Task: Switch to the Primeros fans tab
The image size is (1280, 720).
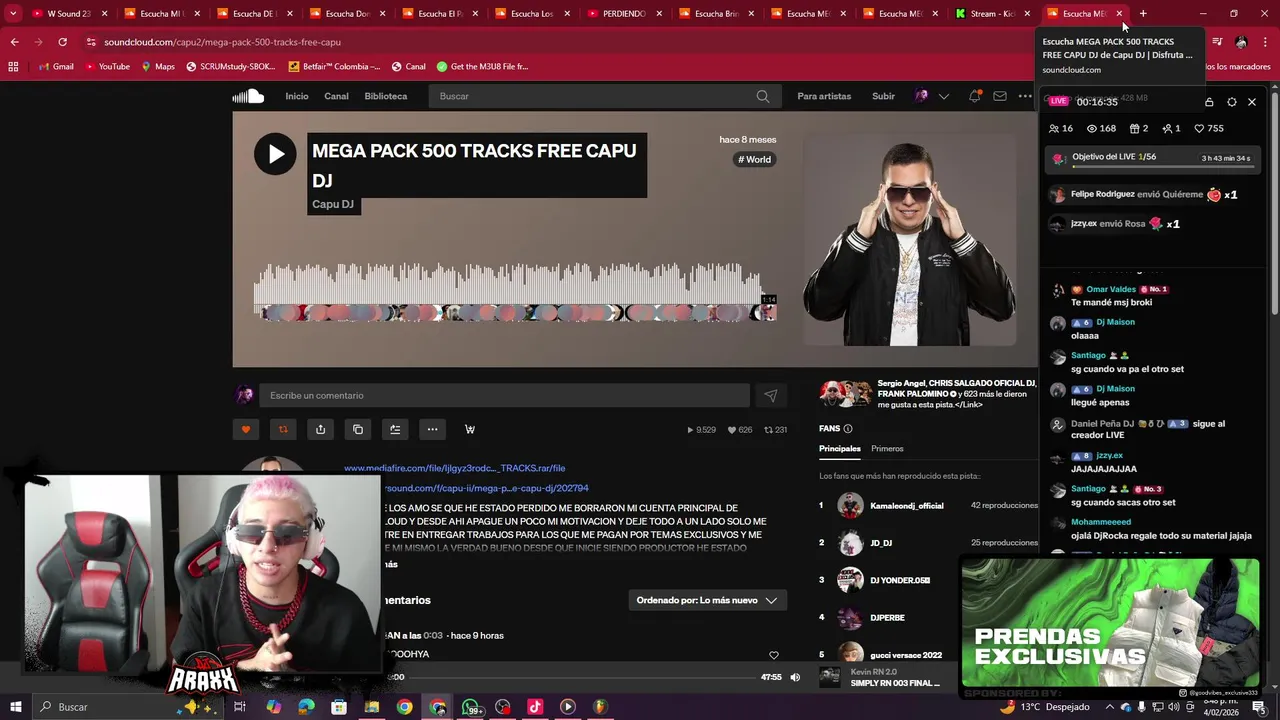Action: coord(887,448)
